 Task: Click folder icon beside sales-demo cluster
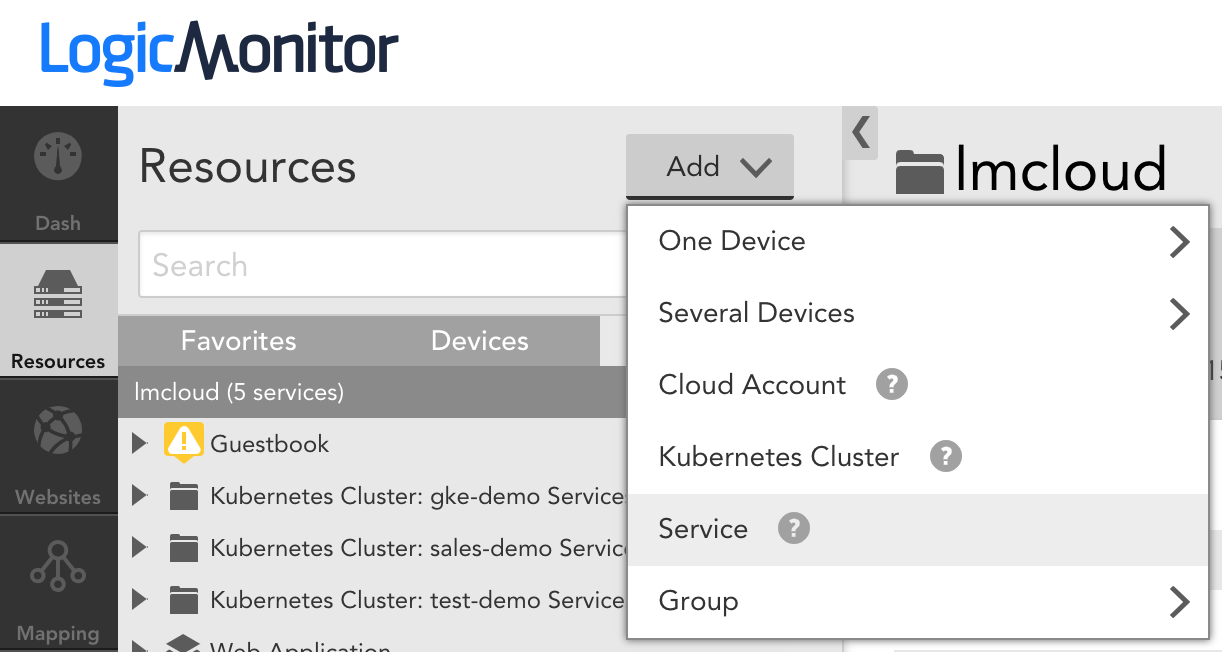(184, 548)
